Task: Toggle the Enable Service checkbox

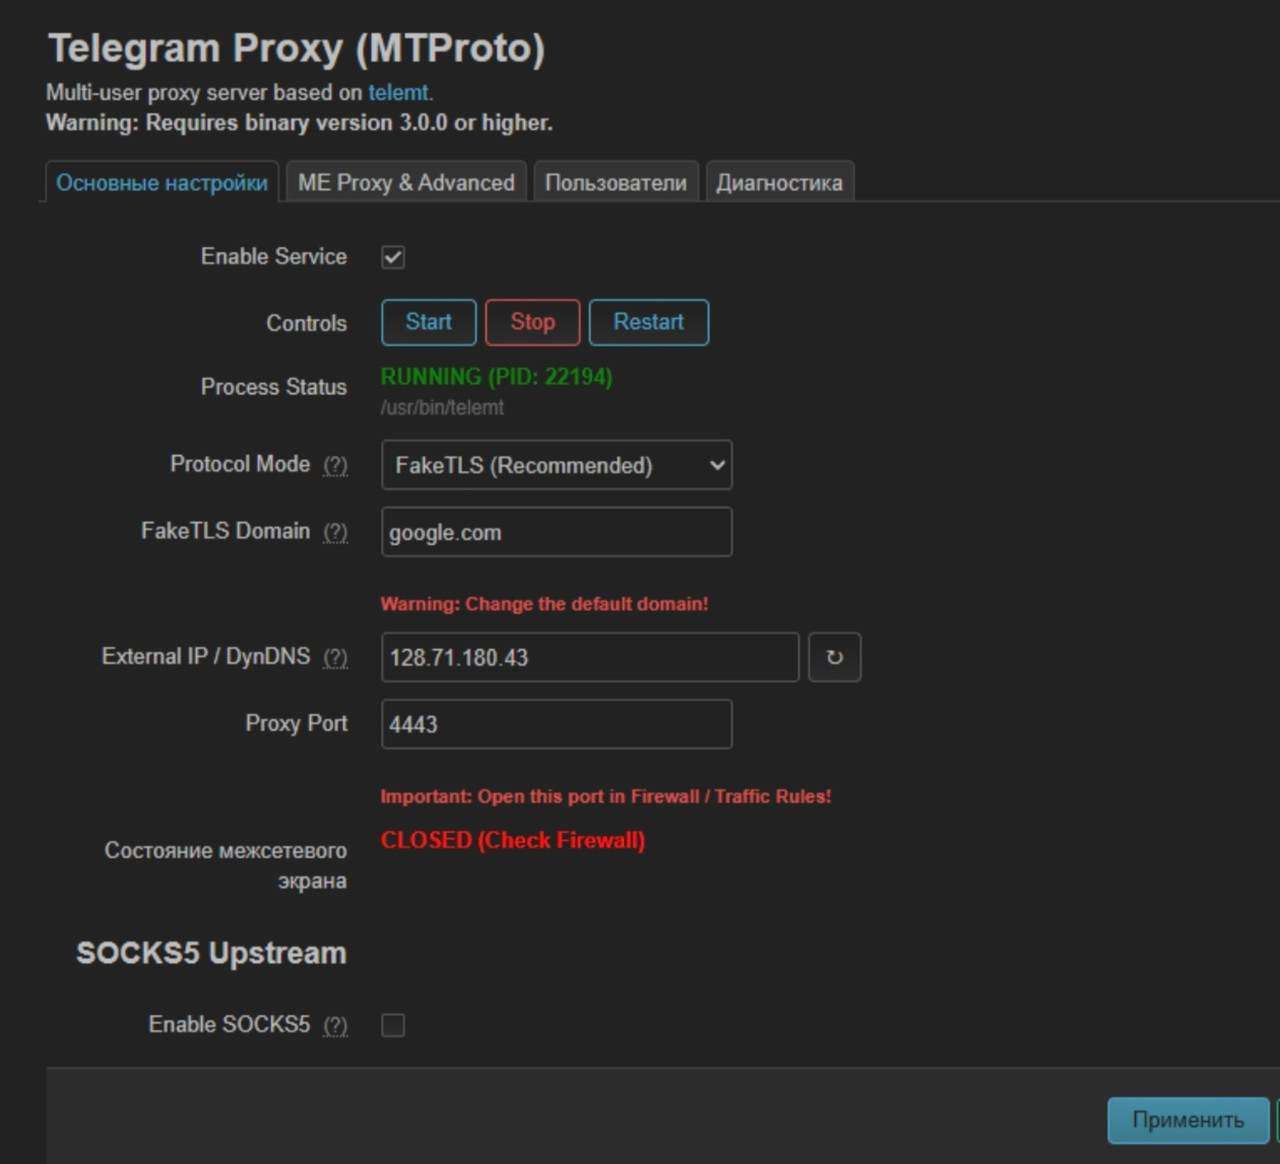Action: (393, 257)
